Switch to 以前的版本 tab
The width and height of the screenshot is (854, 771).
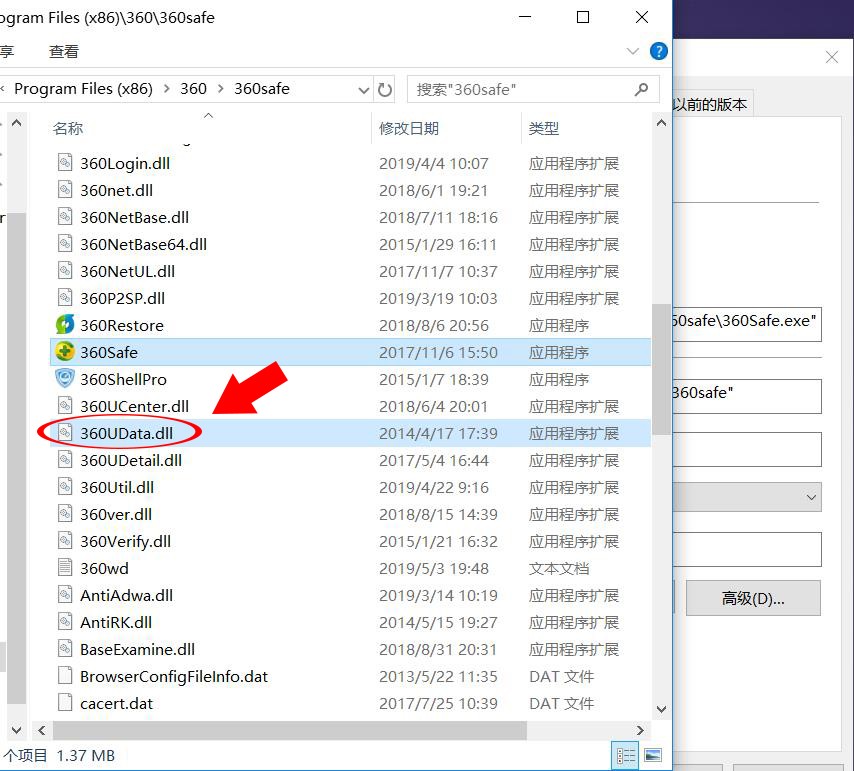[710, 104]
